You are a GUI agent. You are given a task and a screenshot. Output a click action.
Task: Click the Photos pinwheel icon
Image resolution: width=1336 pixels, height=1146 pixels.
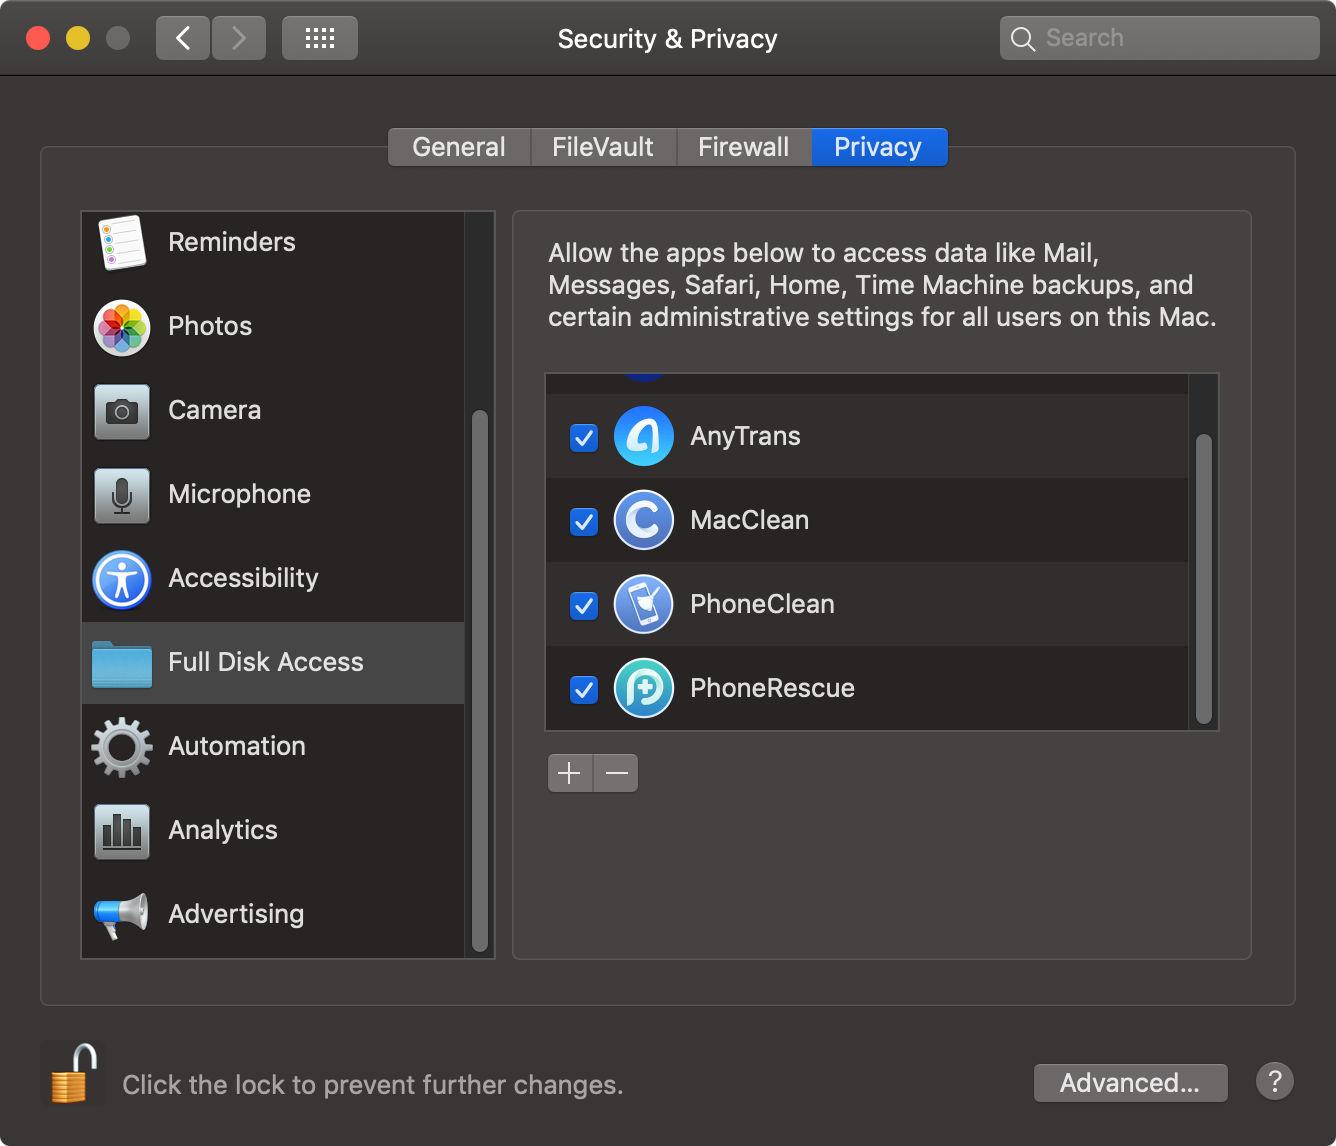coord(122,327)
